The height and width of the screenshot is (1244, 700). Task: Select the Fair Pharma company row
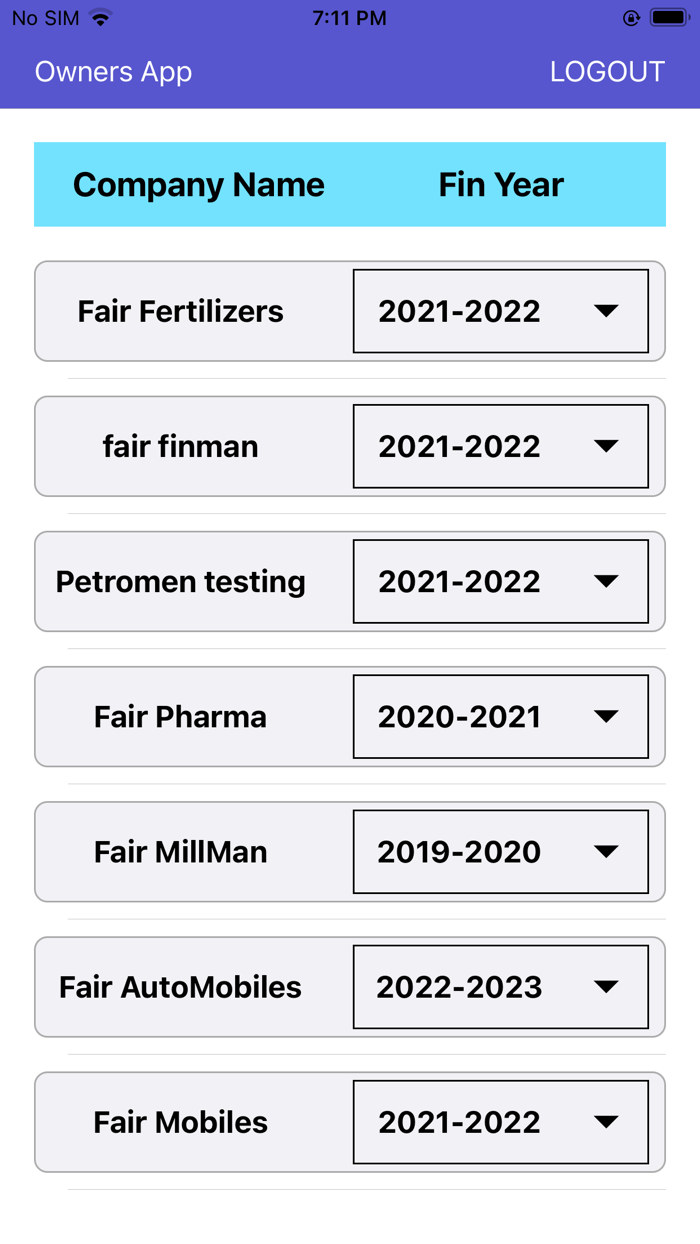(x=180, y=717)
